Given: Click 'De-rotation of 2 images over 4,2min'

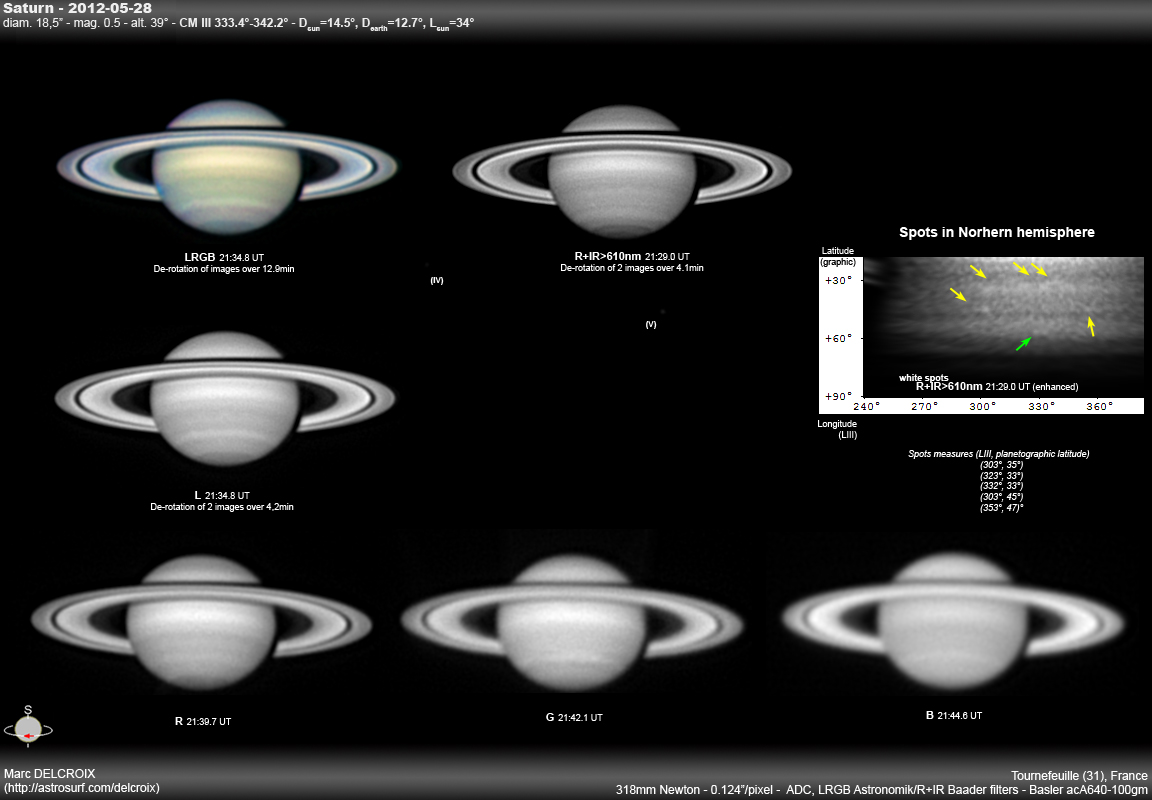Looking at the screenshot, I should pos(222,507).
